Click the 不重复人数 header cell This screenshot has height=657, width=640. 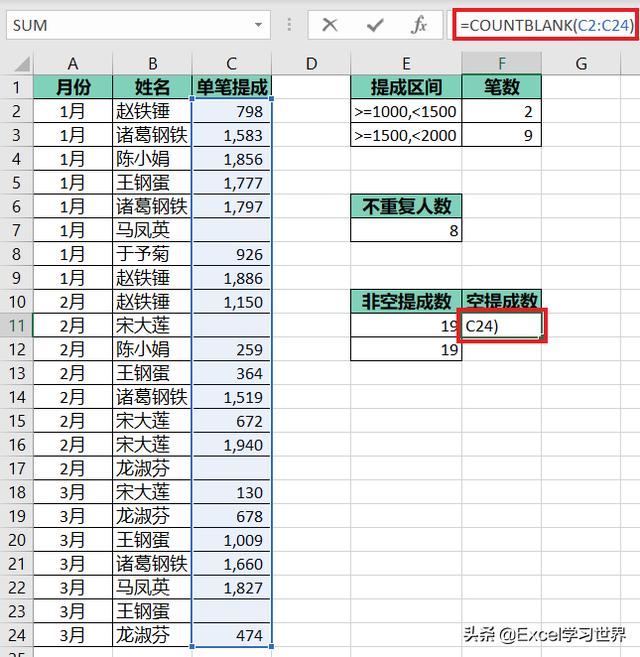pos(406,206)
